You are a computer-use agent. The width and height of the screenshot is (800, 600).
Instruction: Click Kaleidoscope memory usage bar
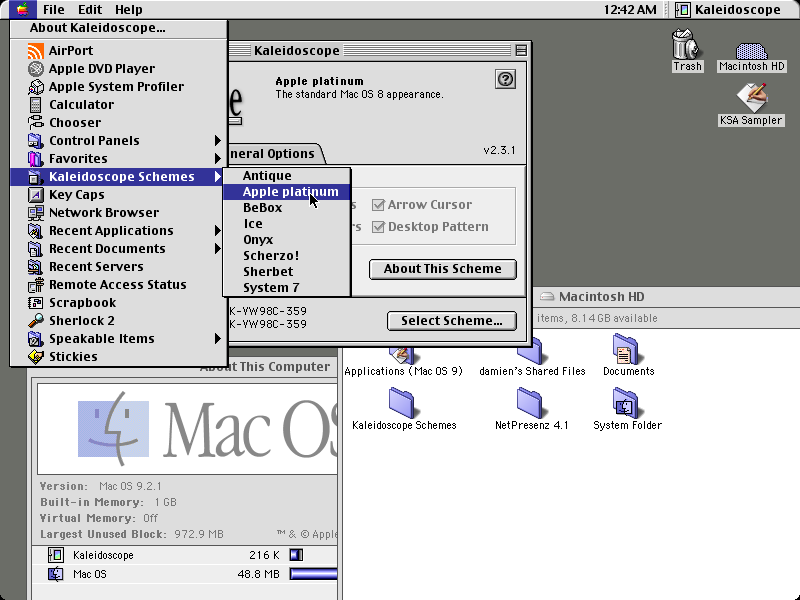[x=296, y=555]
